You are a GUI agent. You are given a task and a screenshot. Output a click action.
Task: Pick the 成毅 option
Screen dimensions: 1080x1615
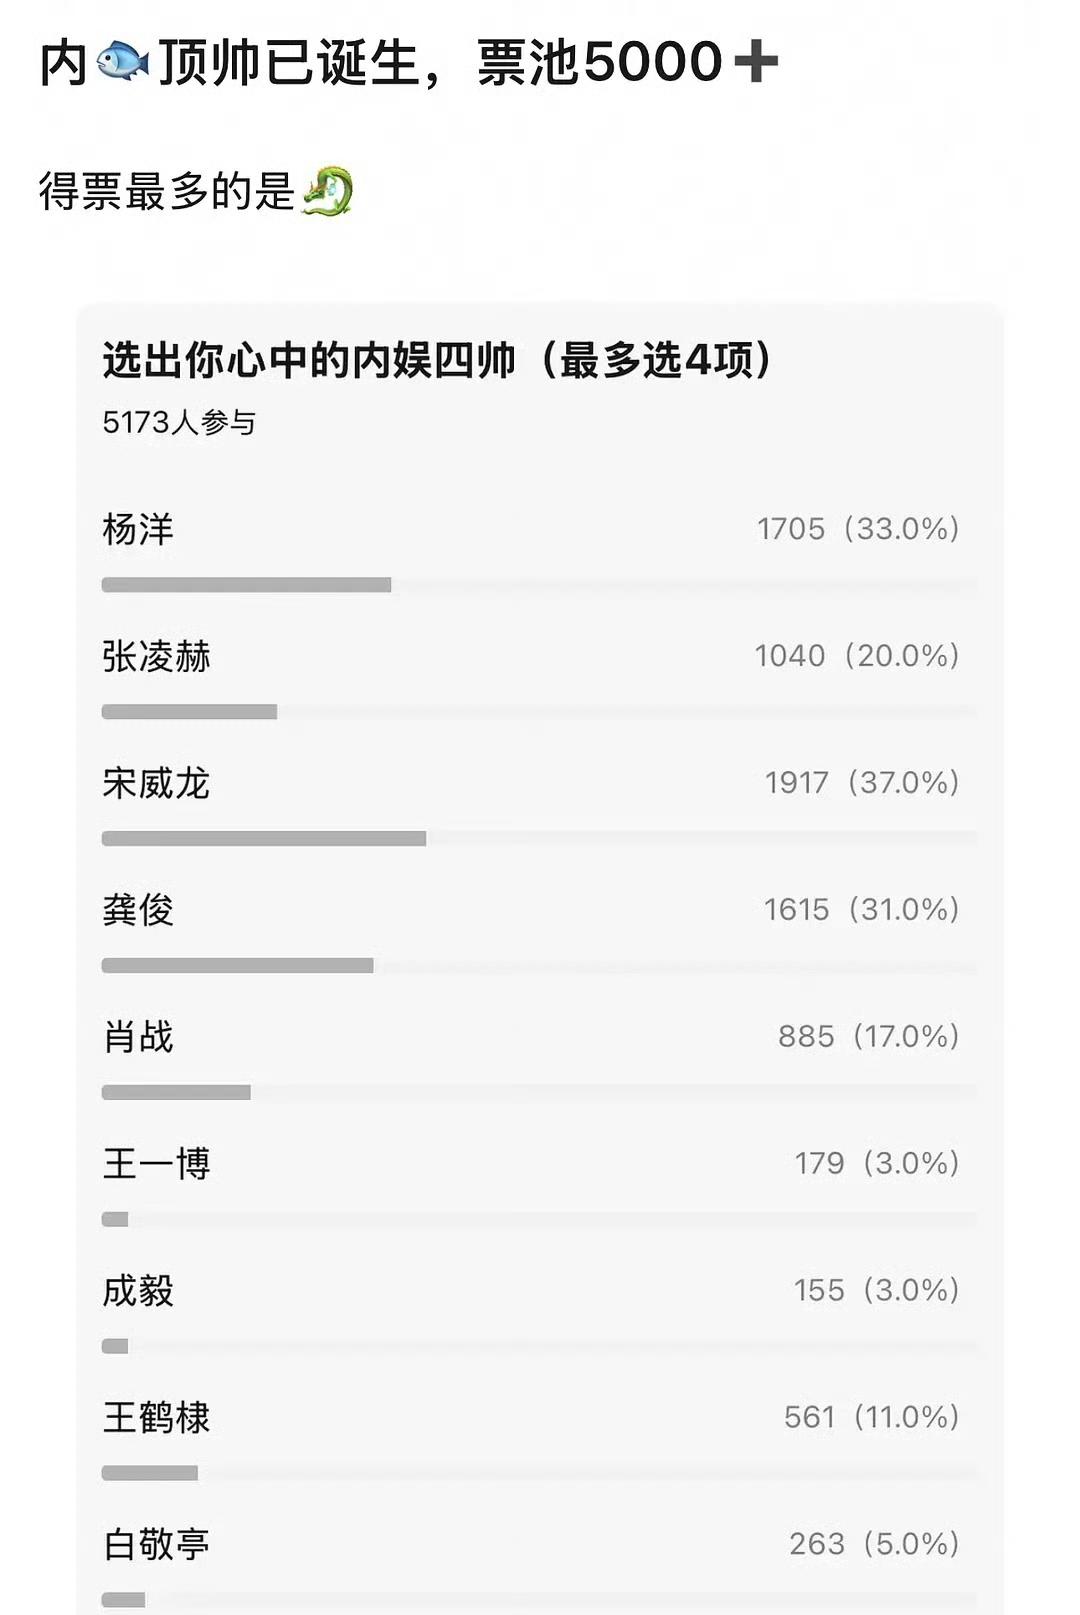pyautogui.click(x=540, y=1314)
